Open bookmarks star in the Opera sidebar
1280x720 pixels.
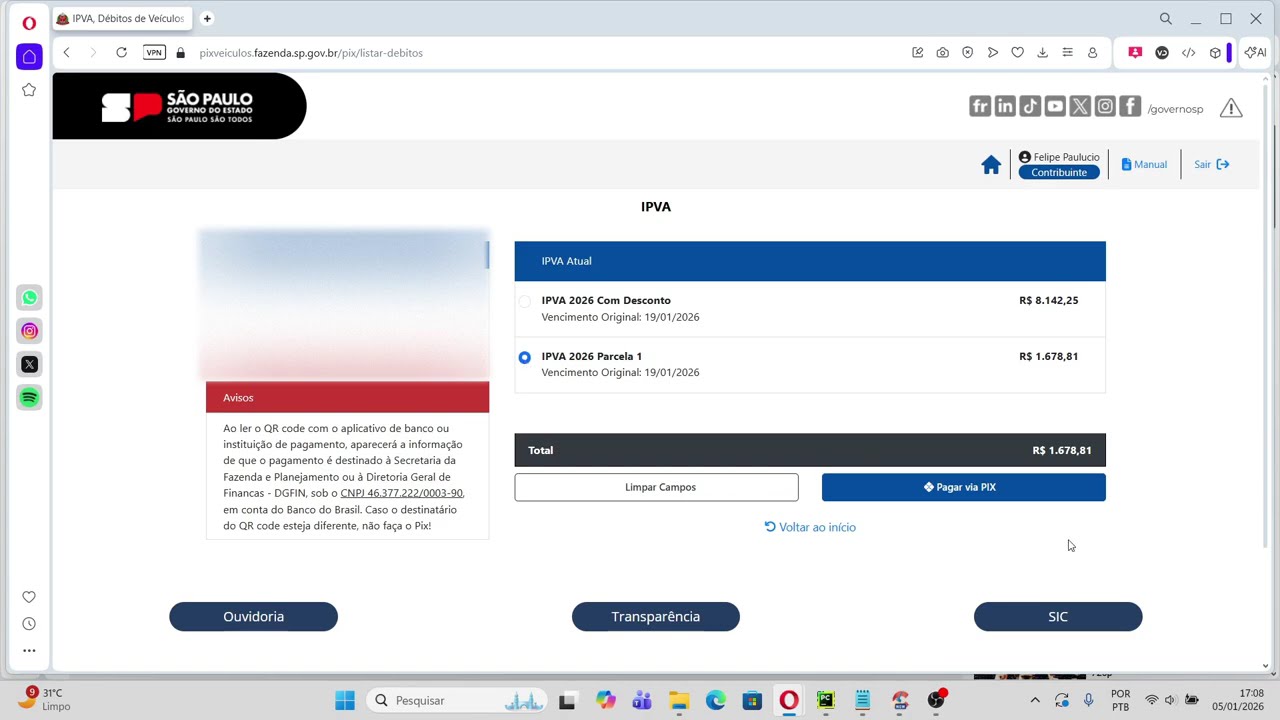click(x=29, y=90)
